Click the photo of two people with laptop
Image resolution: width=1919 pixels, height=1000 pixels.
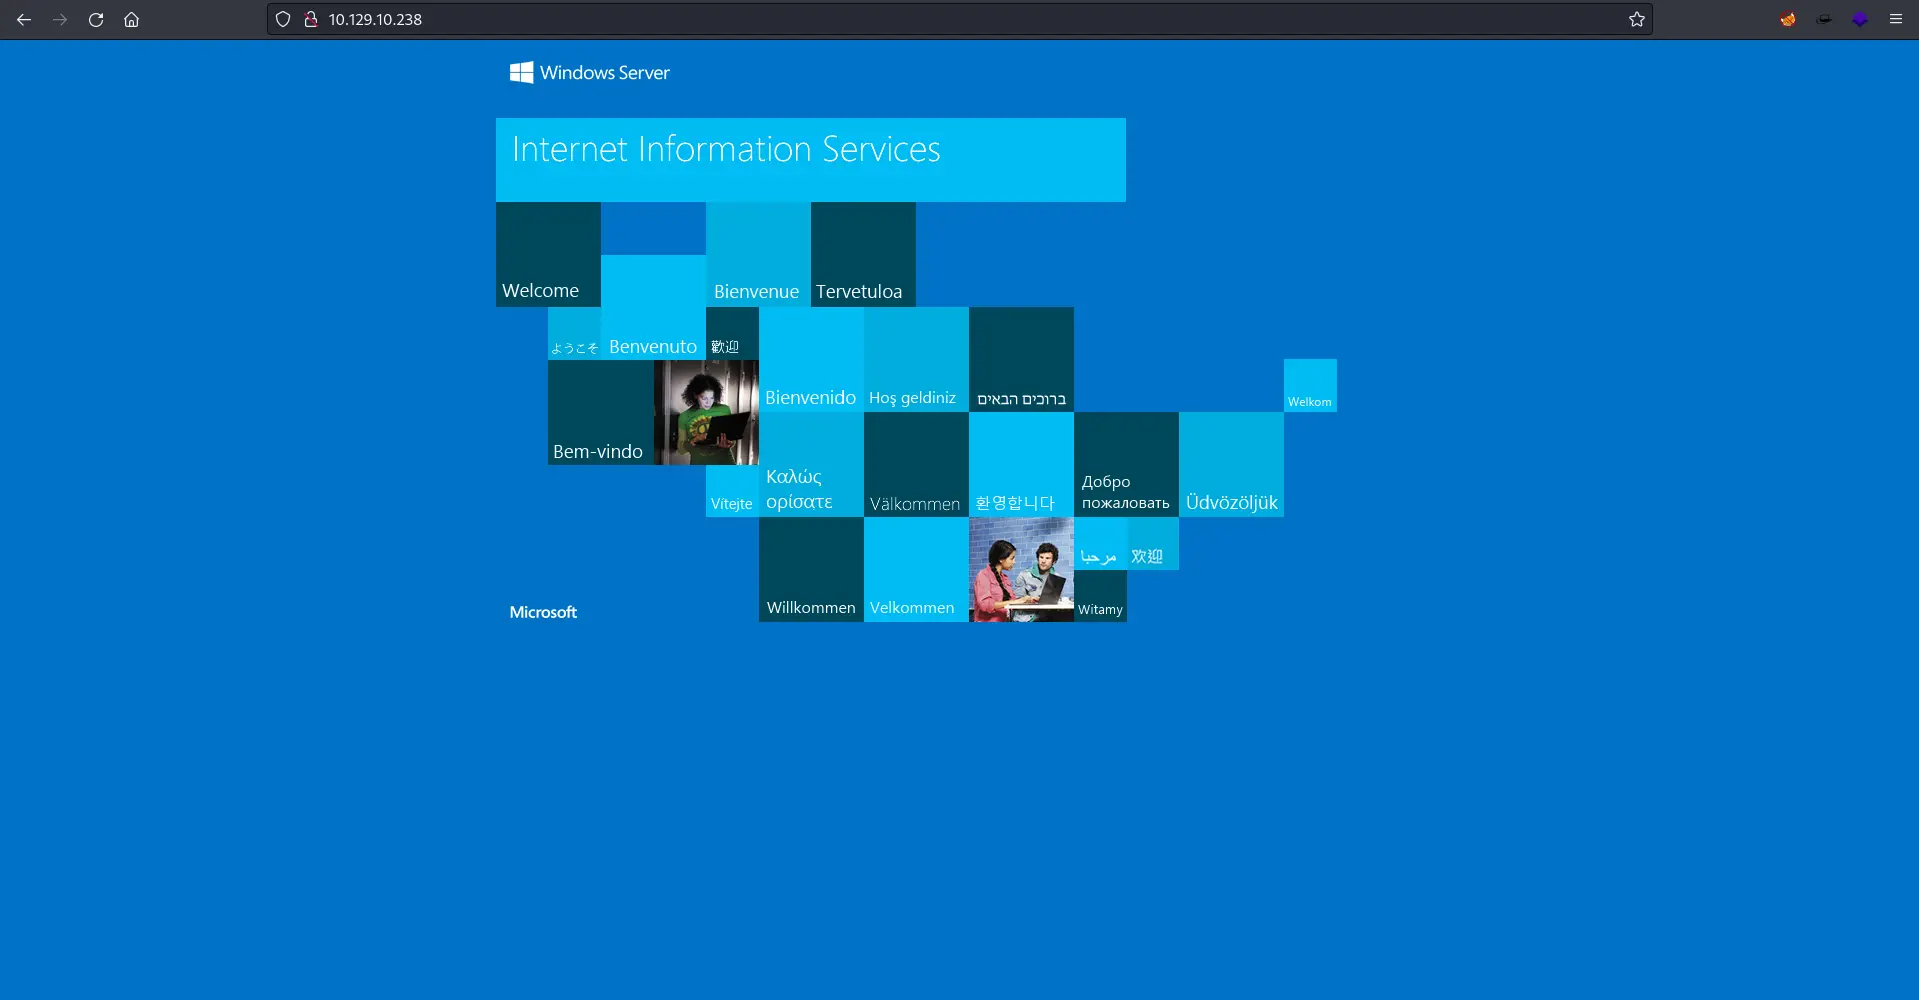[1021, 569]
